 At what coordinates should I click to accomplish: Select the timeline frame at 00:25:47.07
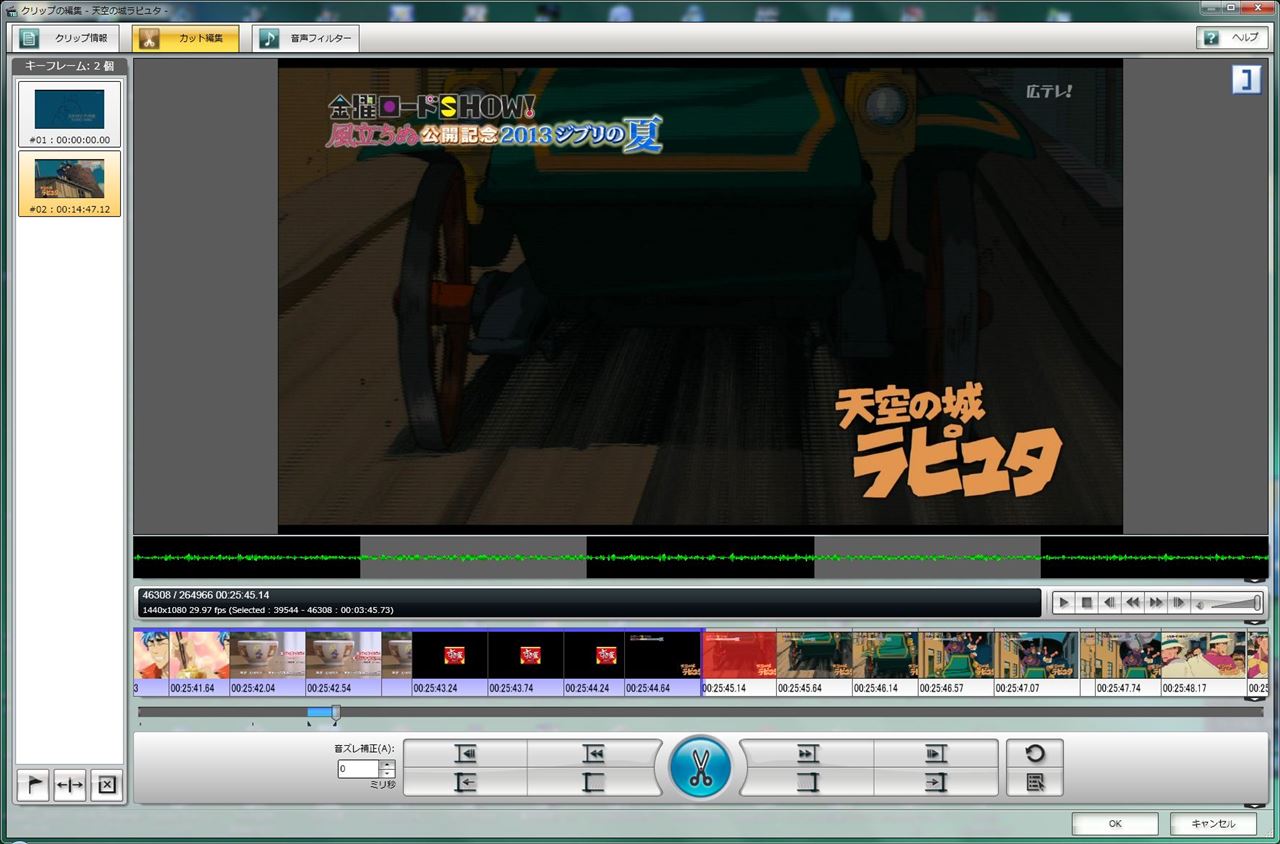coord(1037,663)
